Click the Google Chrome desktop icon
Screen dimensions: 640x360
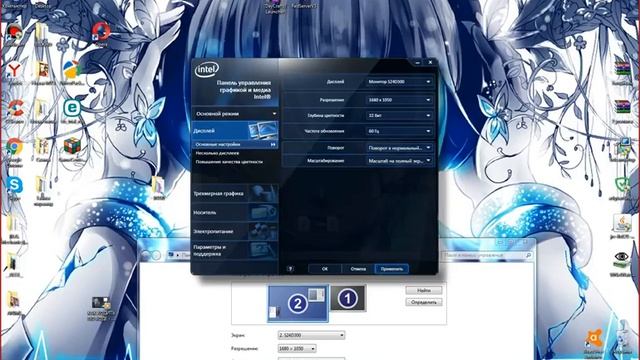[x=14, y=146]
